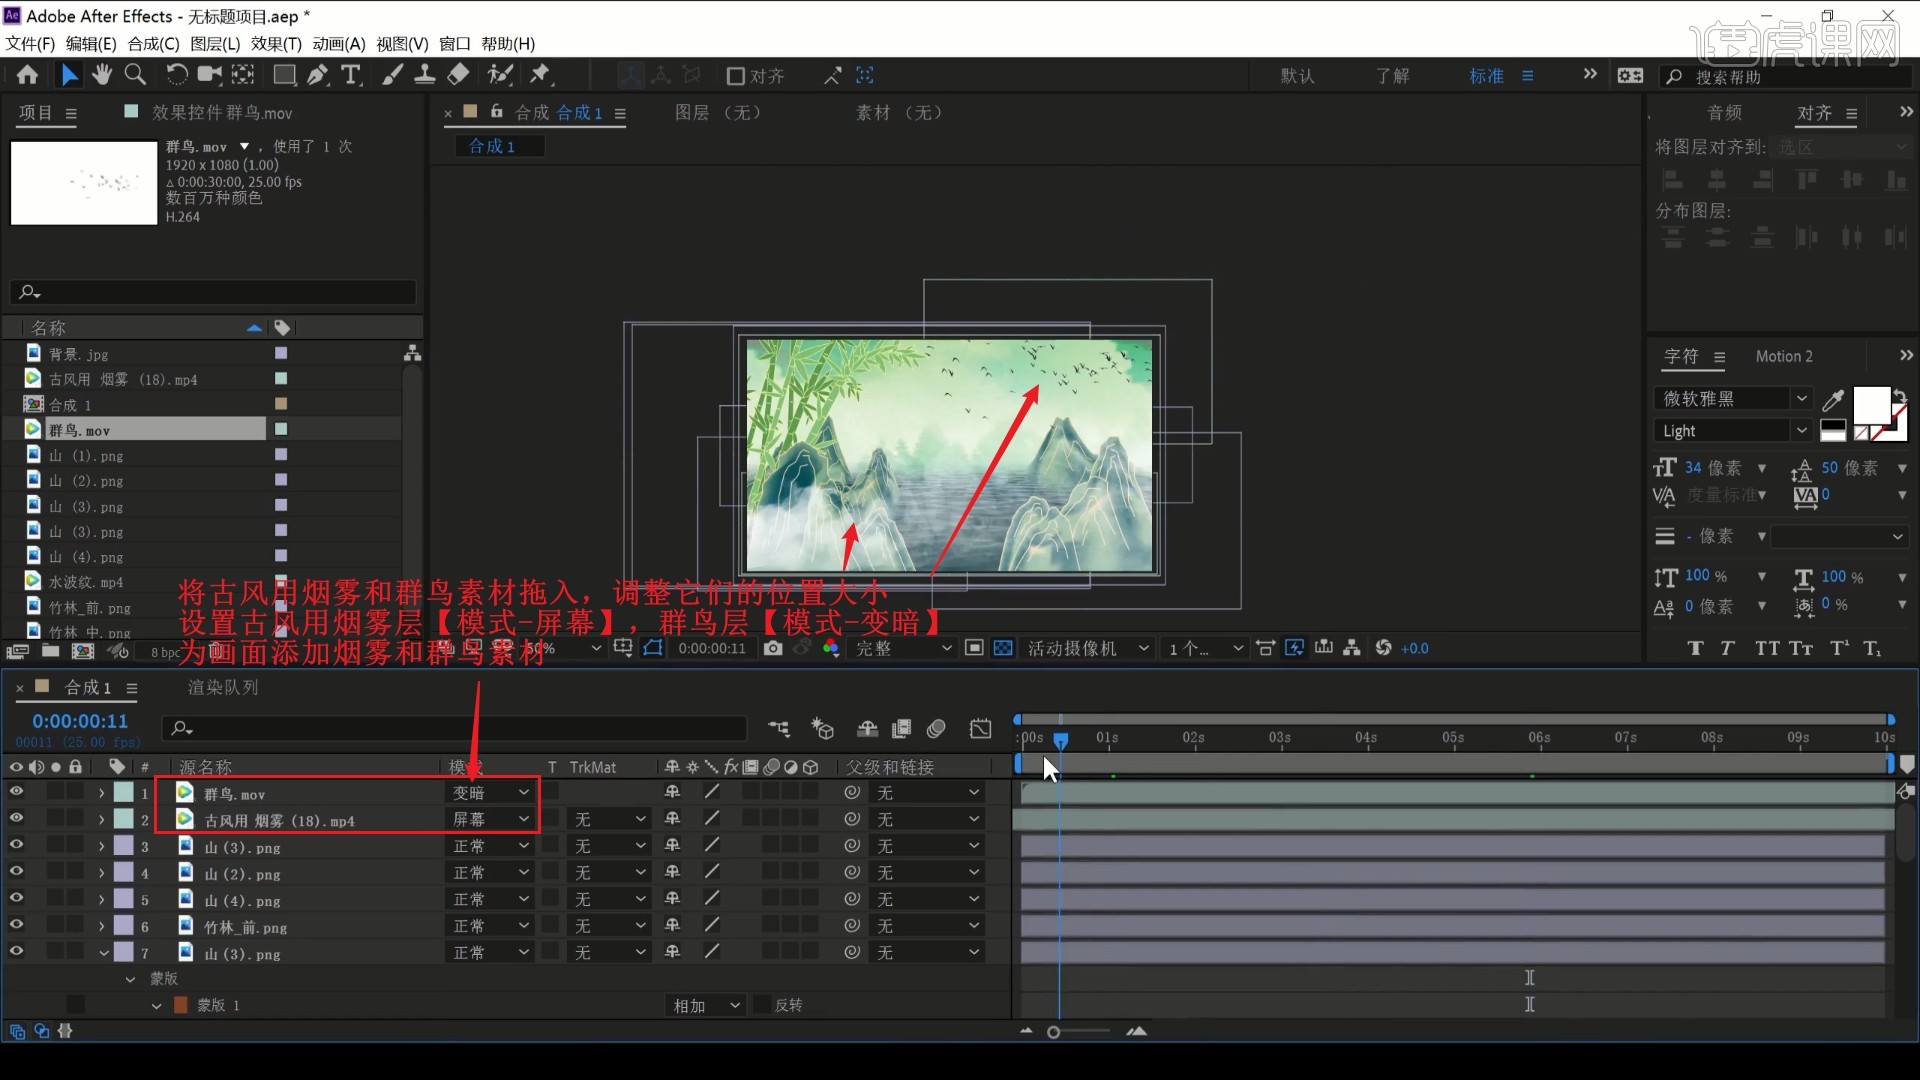Click the eyedropper in Character panel
The width and height of the screenshot is (1920, 1080).
1833,400
